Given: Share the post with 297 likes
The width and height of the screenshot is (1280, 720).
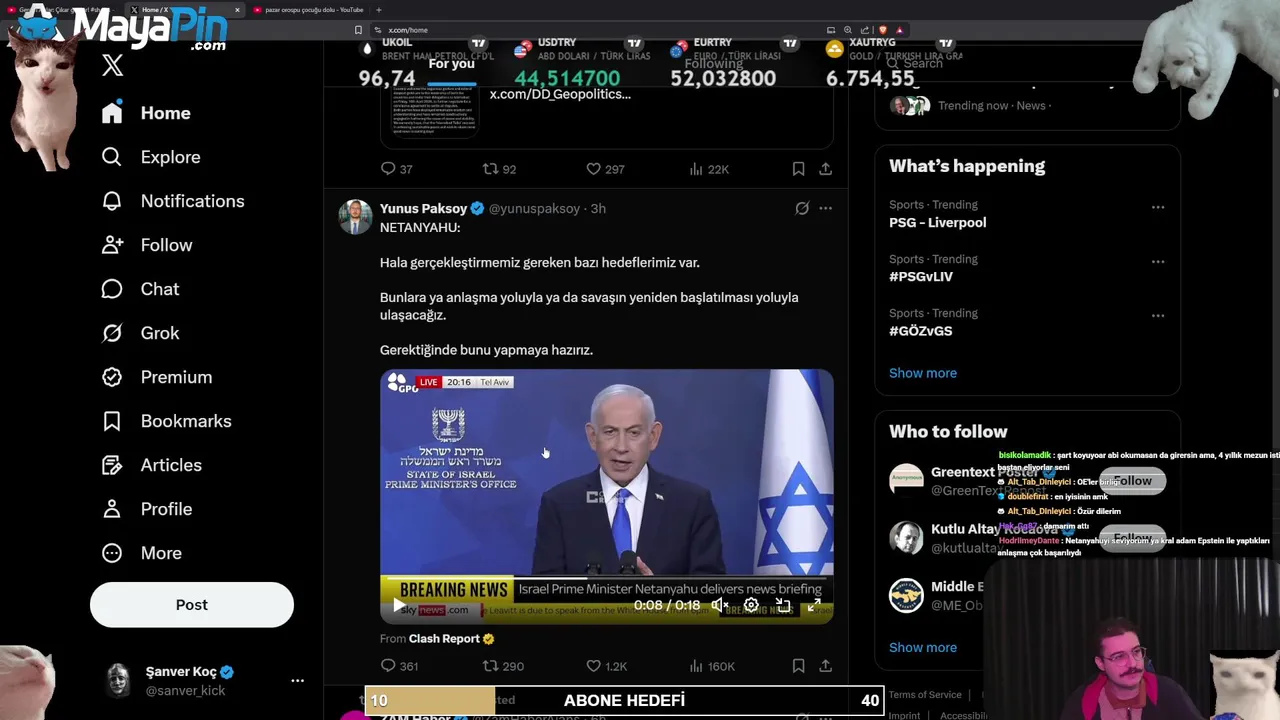Looking at the screenshot, I should (825, 169).
